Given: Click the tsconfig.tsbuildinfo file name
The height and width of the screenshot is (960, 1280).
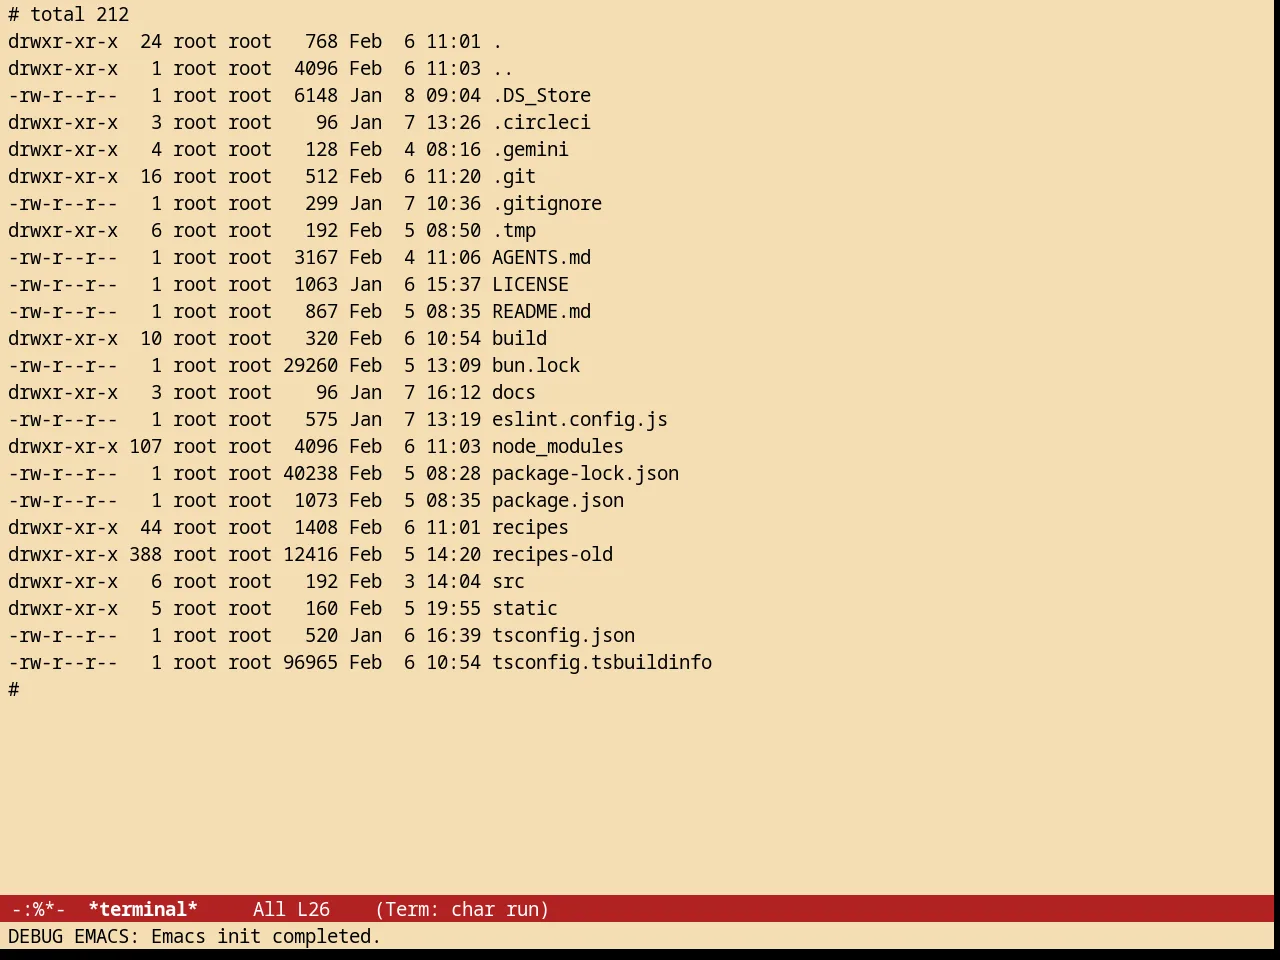Looking at the screenshot, I should pyautogui.click(x=602, y=662).
